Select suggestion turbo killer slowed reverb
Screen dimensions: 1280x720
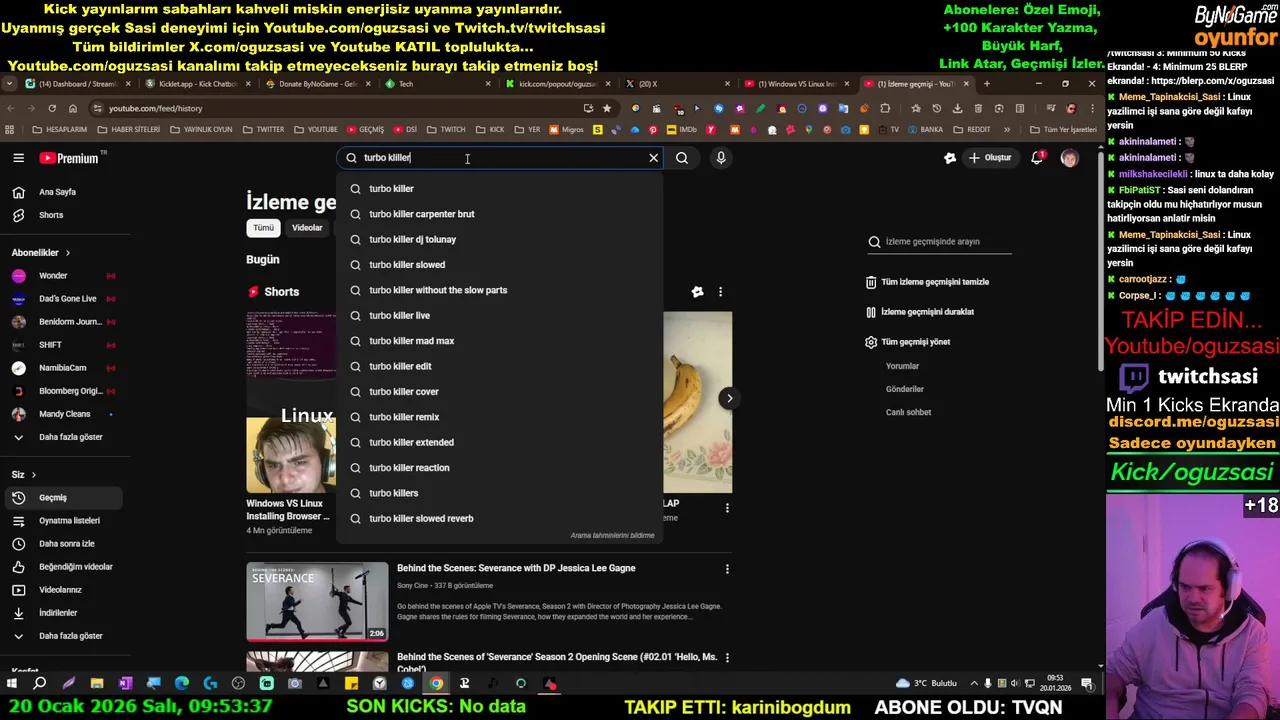click(500, 519)
